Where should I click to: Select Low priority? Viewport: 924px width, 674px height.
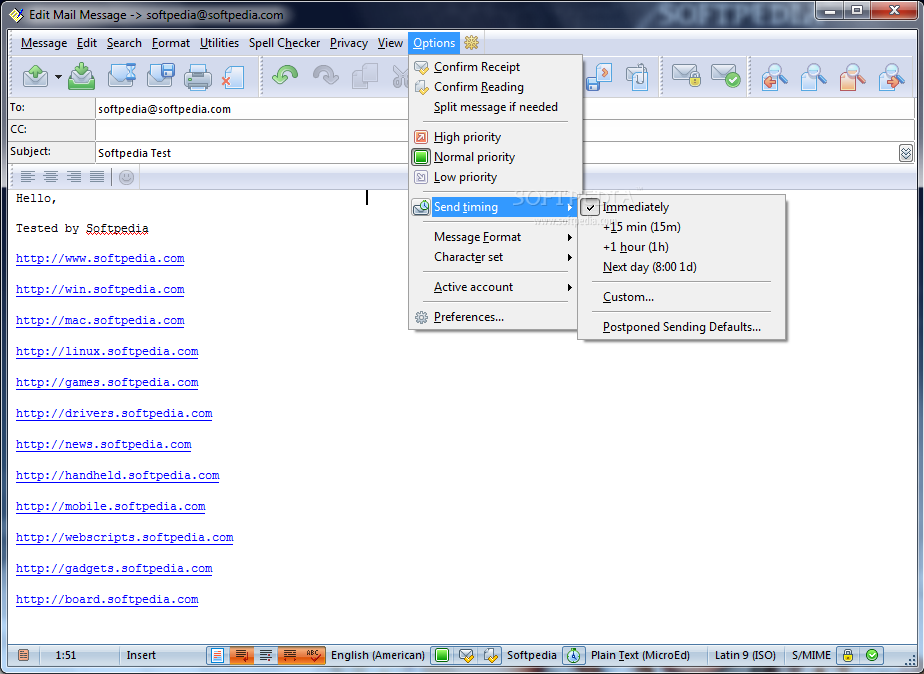click(493, 177)
